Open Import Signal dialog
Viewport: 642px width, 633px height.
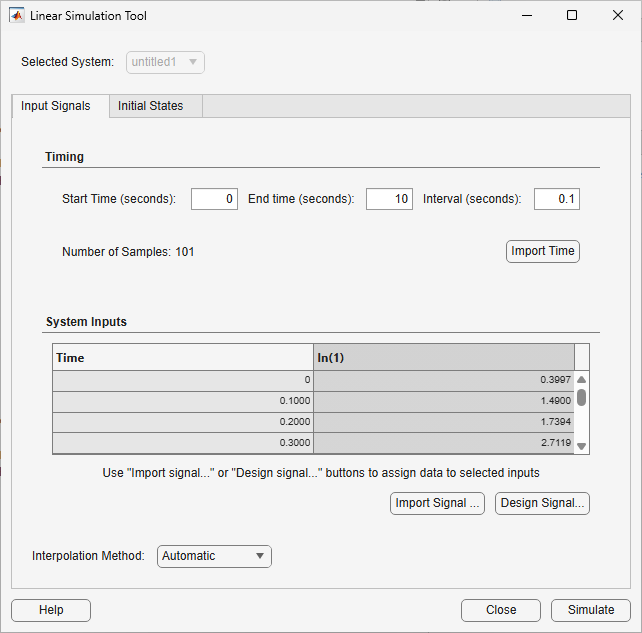(438, 503)
